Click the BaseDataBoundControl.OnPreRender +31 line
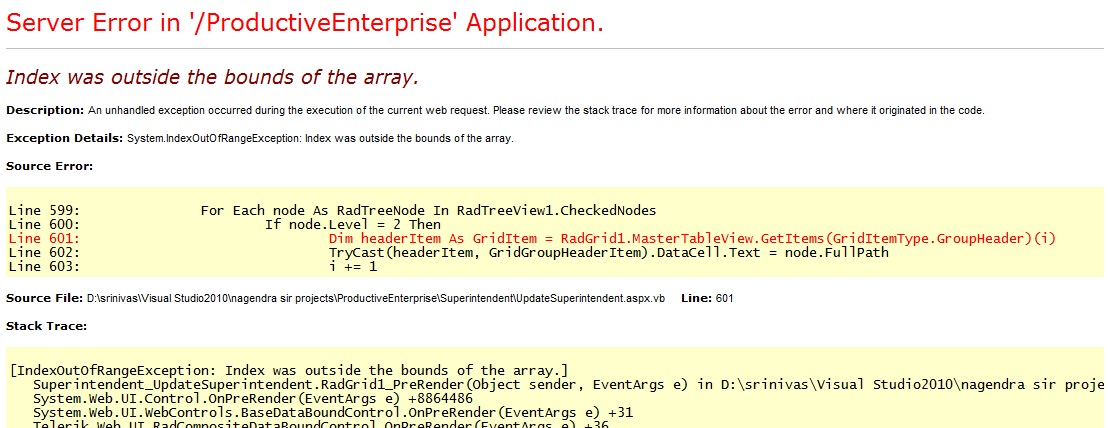1108x428 pixels. tap(333, 412)
